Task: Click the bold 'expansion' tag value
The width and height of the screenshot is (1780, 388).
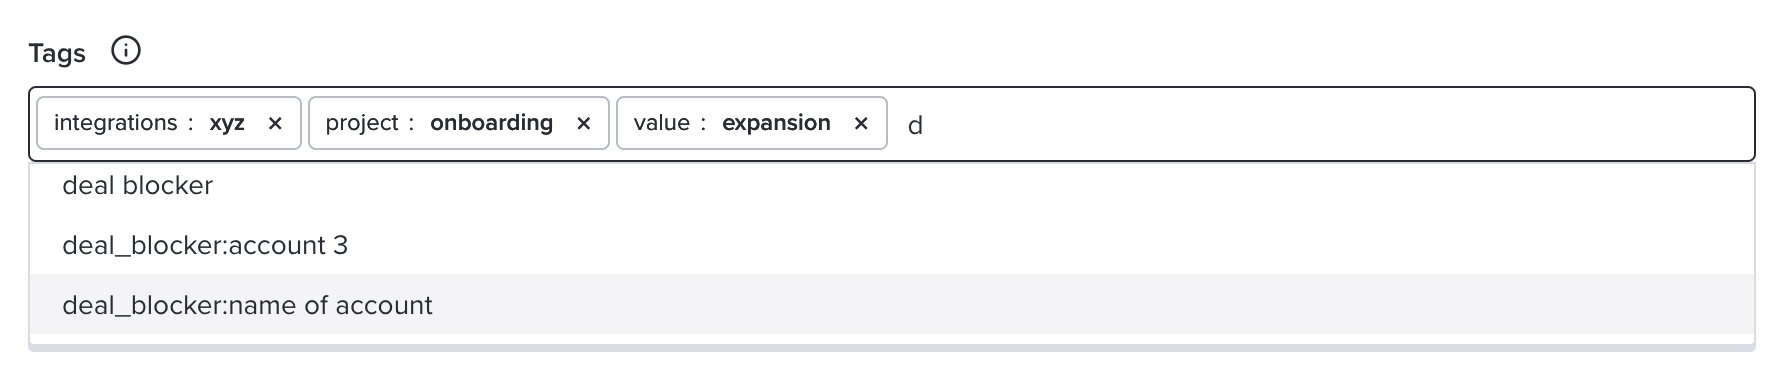Action: [x=776, y=123]
